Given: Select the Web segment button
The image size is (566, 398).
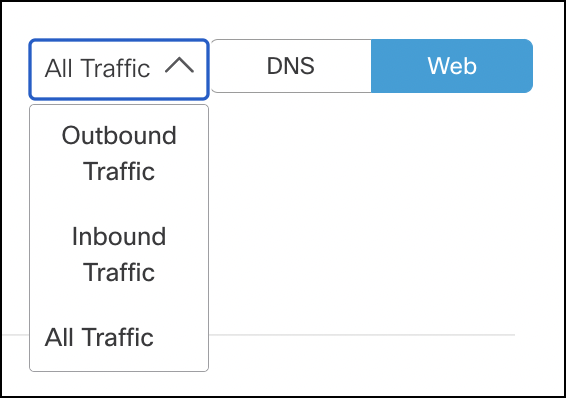Looking at the screenshot, I should [x=452, y=66].
